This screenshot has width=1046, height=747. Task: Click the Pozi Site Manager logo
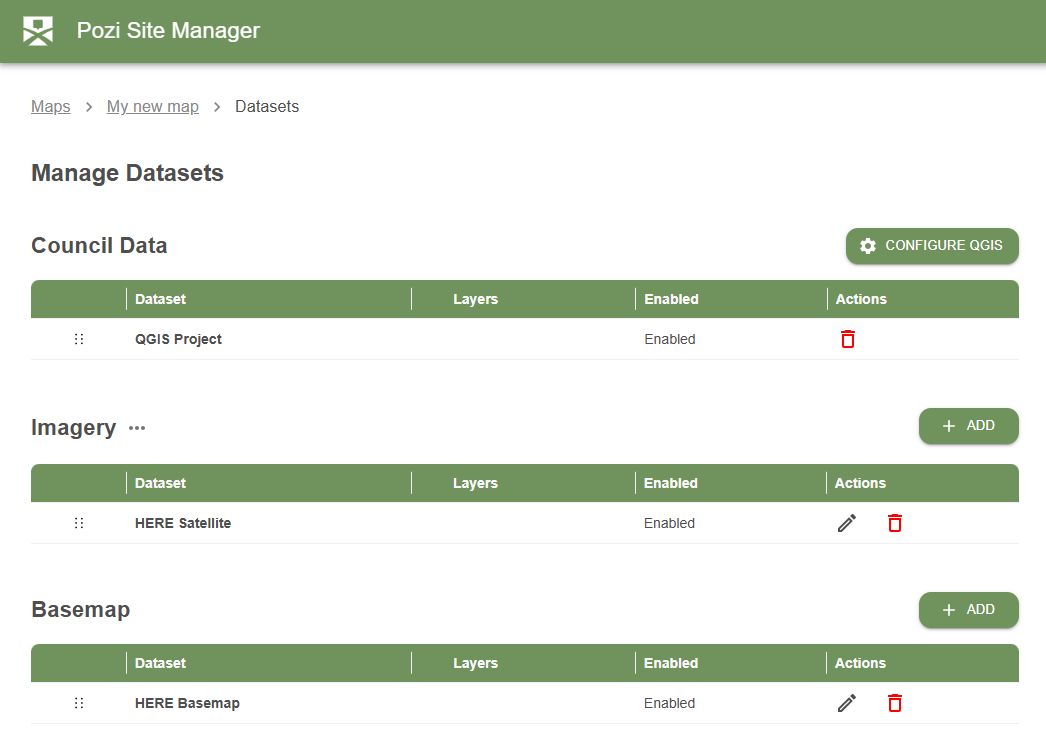click(38, 30)
